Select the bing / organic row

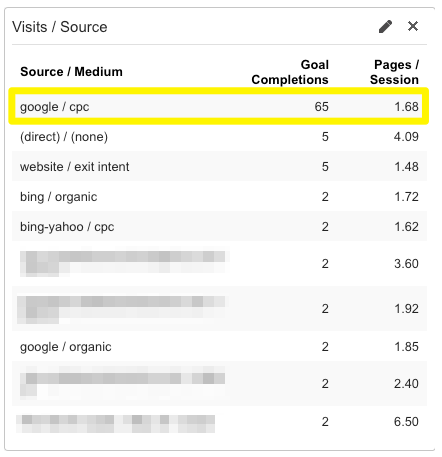tap(219, 197)
